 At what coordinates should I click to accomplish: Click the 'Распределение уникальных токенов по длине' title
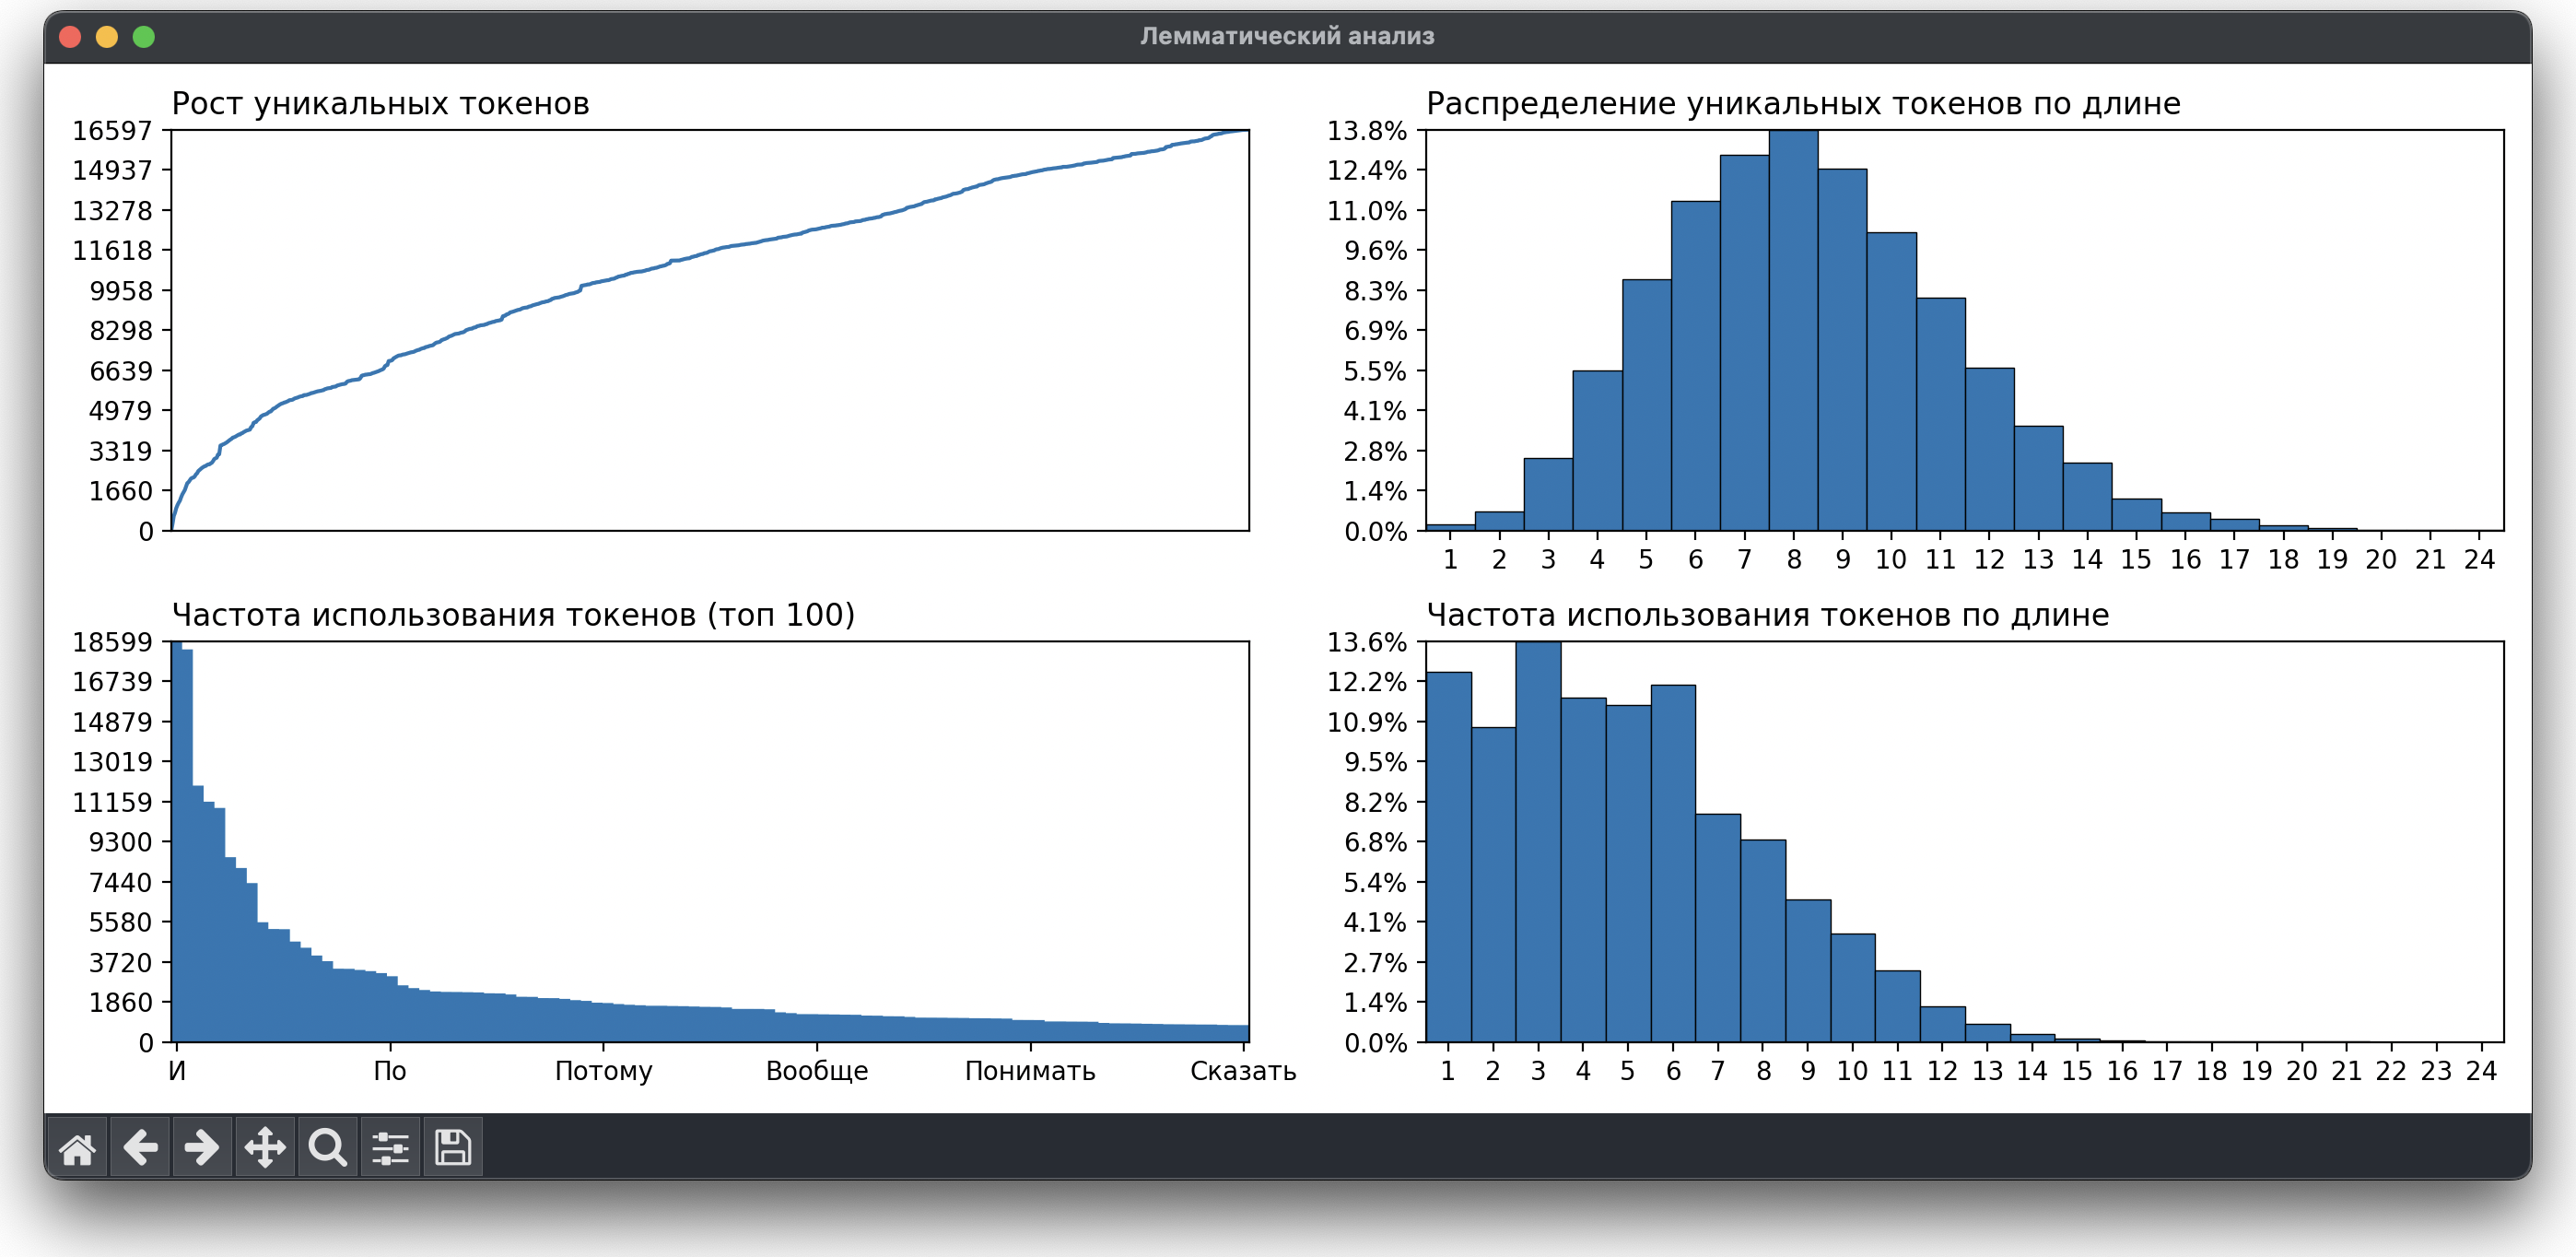[1802, 104]
